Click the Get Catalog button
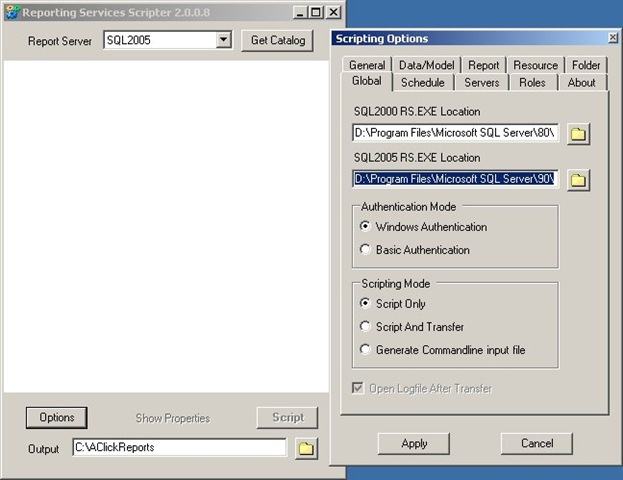The width and height of the screenshot is (623, 480). (277, 41)
